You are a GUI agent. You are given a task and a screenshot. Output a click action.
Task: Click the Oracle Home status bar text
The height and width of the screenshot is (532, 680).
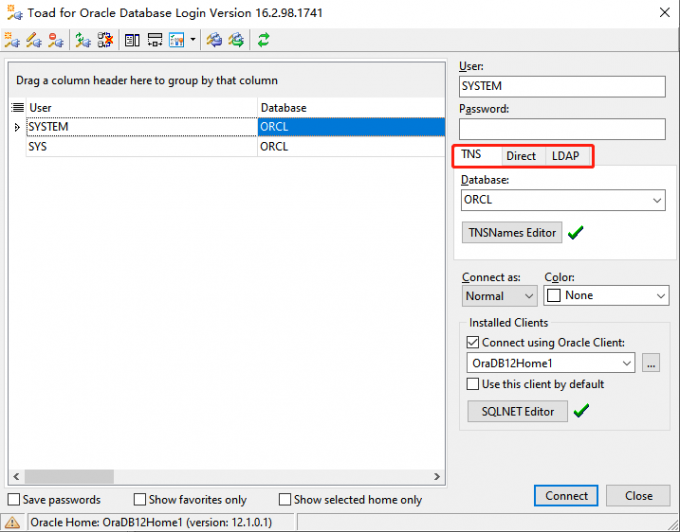tap(151, 522)
